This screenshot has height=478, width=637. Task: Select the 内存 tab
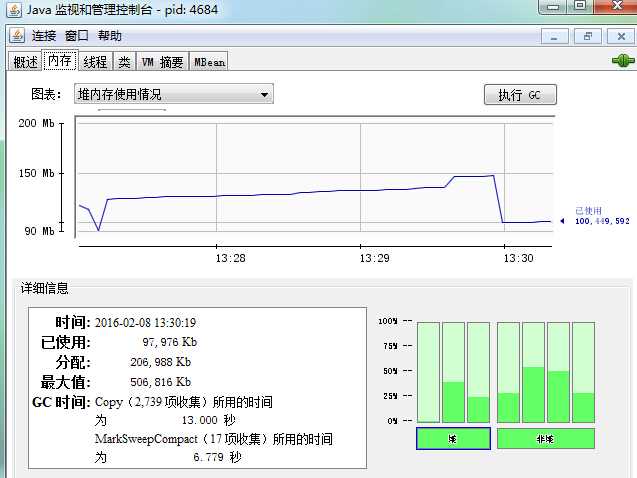pos(60,61)
